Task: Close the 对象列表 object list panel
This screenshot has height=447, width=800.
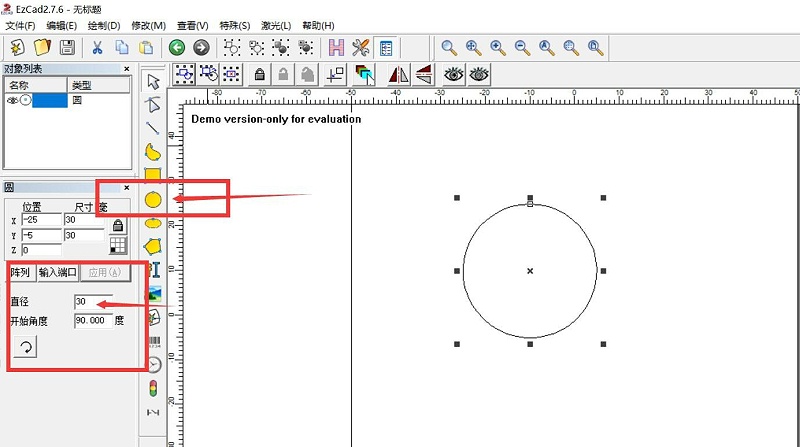Action: (127, 69)
